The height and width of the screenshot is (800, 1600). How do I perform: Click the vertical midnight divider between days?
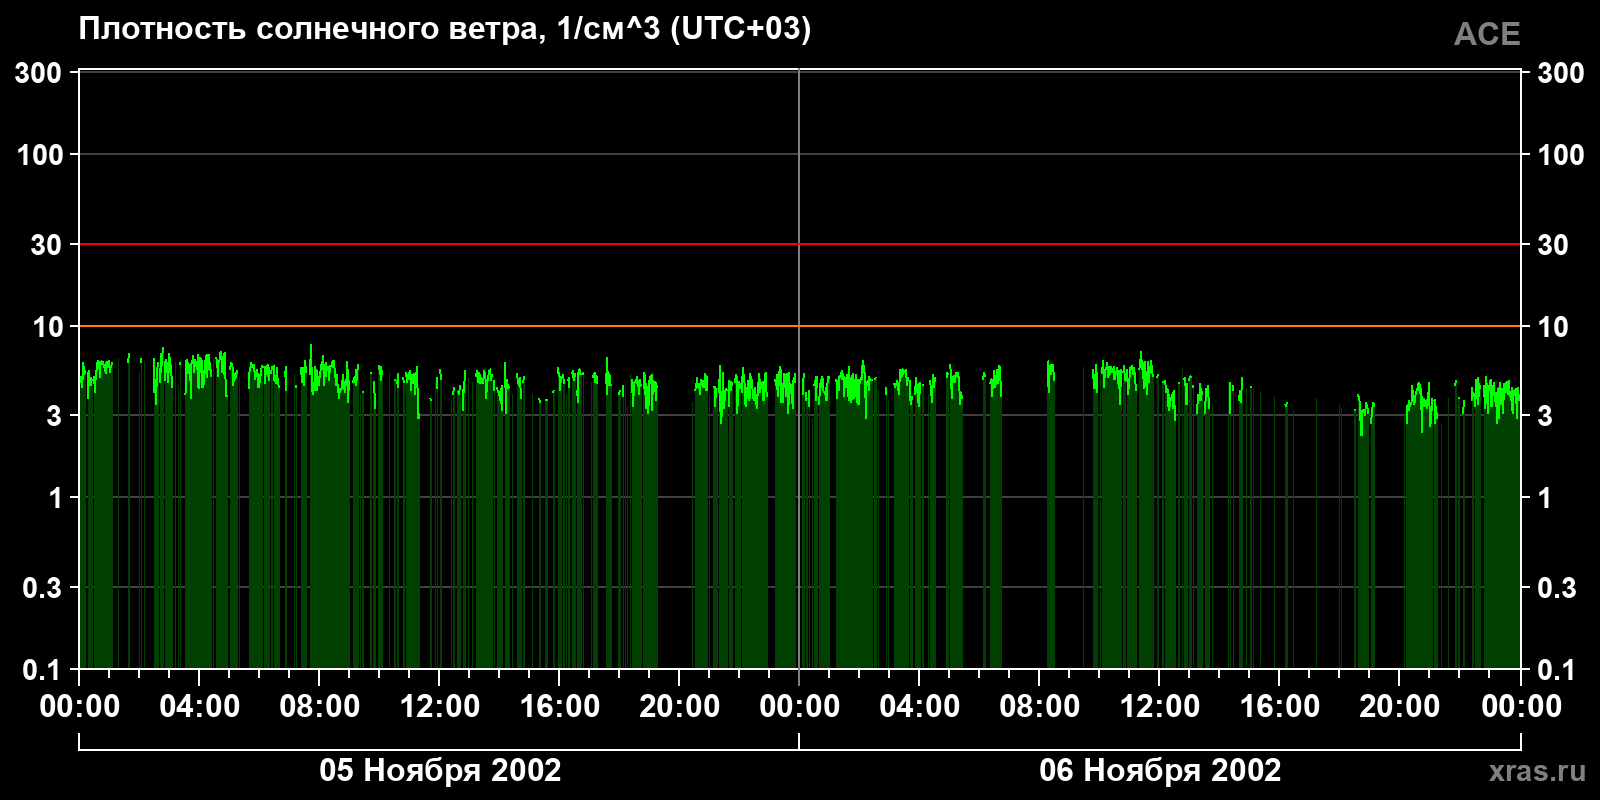(x=799, y=369)
